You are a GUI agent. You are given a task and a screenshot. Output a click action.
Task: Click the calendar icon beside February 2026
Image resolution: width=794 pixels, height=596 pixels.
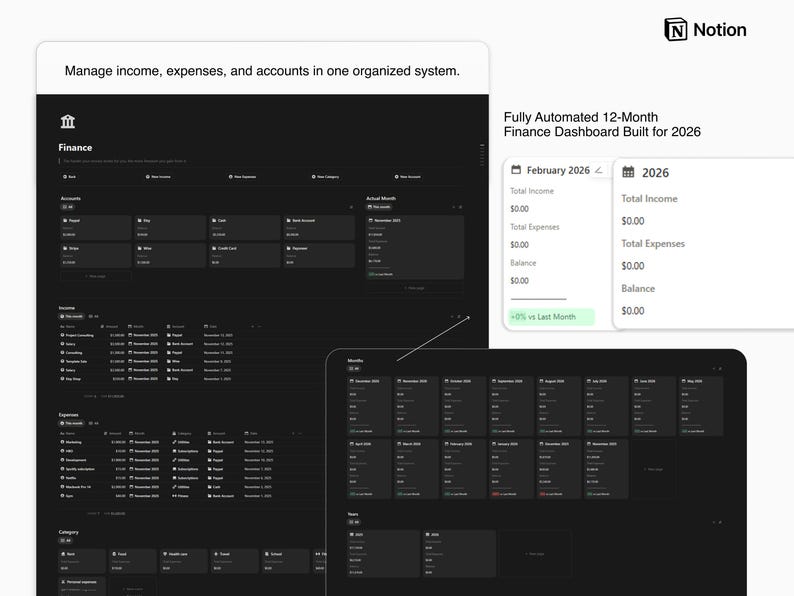(516, 170)
